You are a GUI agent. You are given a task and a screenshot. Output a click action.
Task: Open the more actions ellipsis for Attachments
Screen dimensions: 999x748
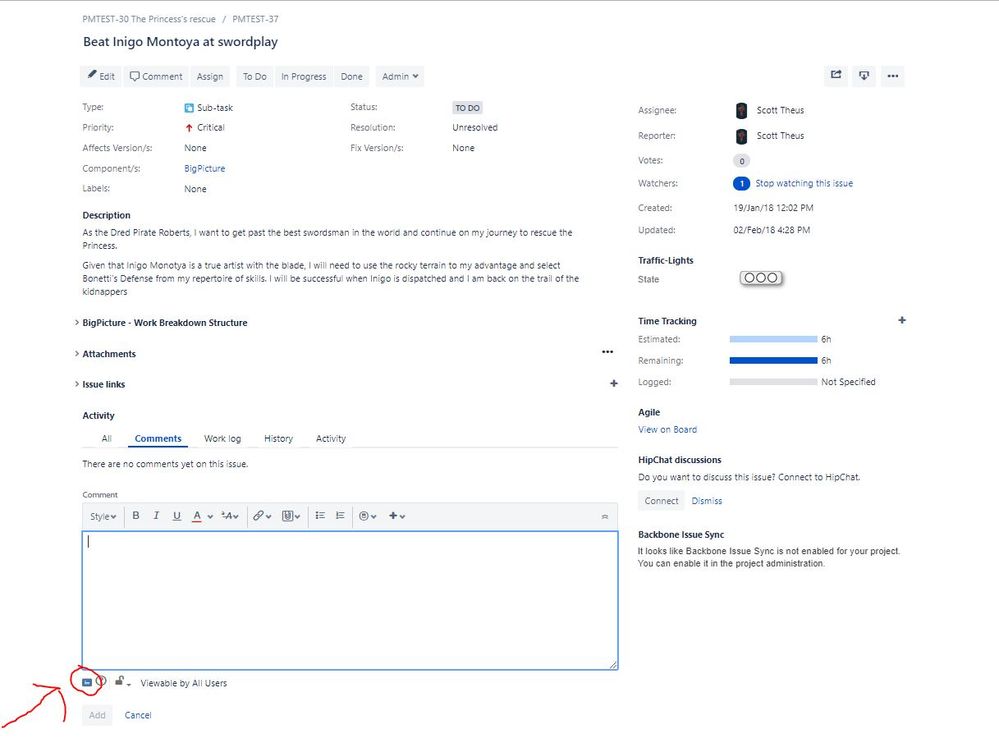608,352
